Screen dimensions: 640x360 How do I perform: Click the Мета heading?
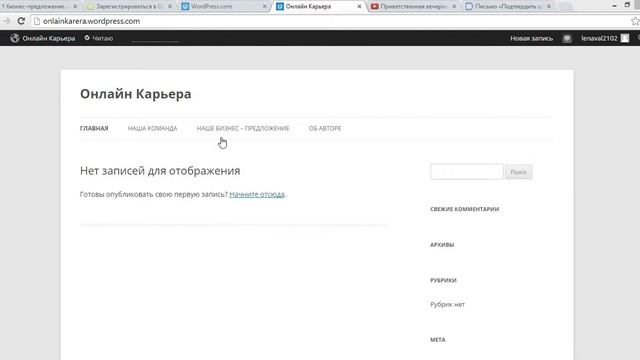coord(438,340)
